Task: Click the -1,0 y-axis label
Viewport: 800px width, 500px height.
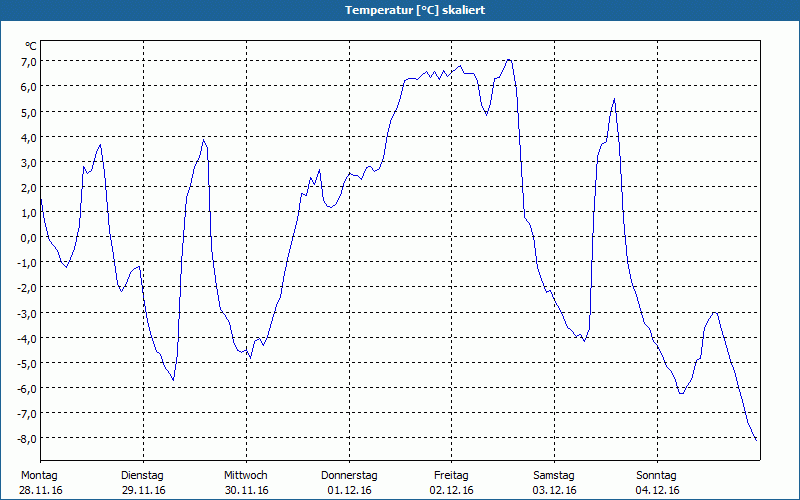Action: point(28,263)
